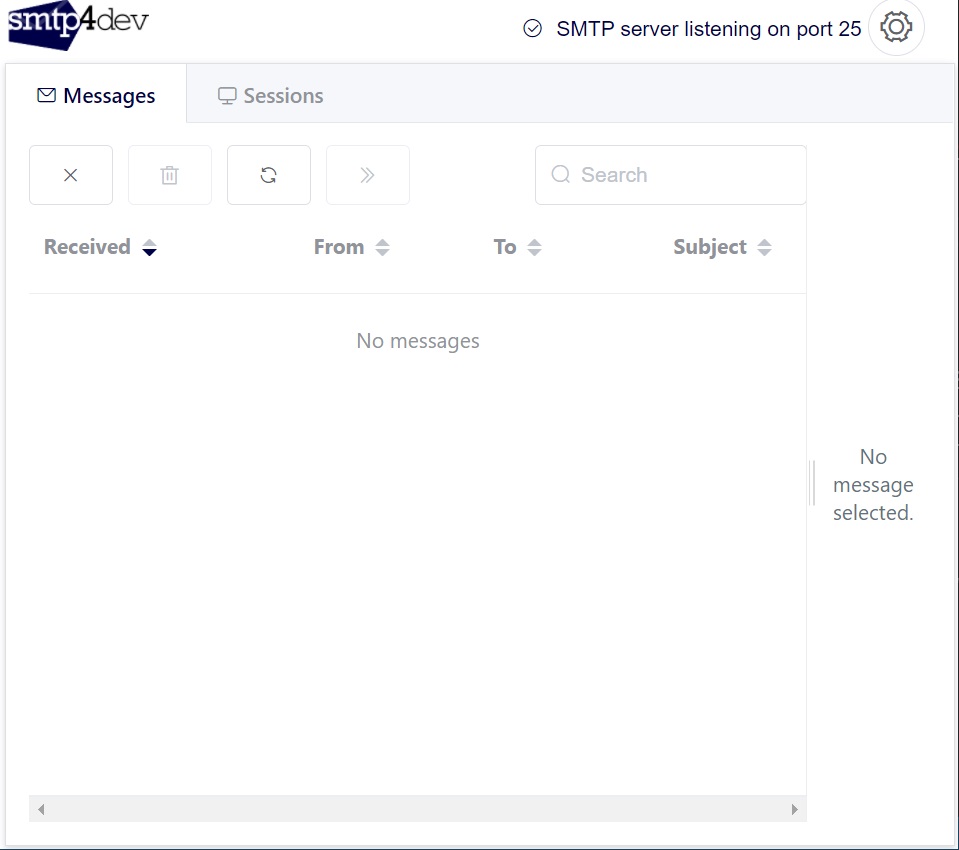Click the relay message double-arrow icon
Image resolution: width=959 pixels, height=850 pixels.
367,174
